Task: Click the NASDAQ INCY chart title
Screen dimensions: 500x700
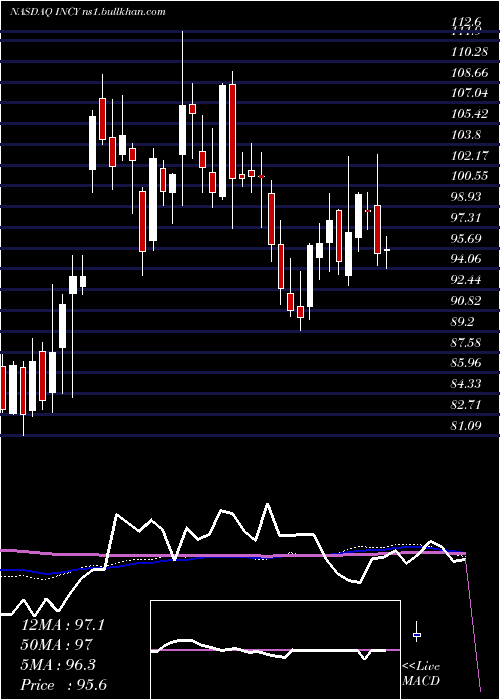Action: coord(88,12)
